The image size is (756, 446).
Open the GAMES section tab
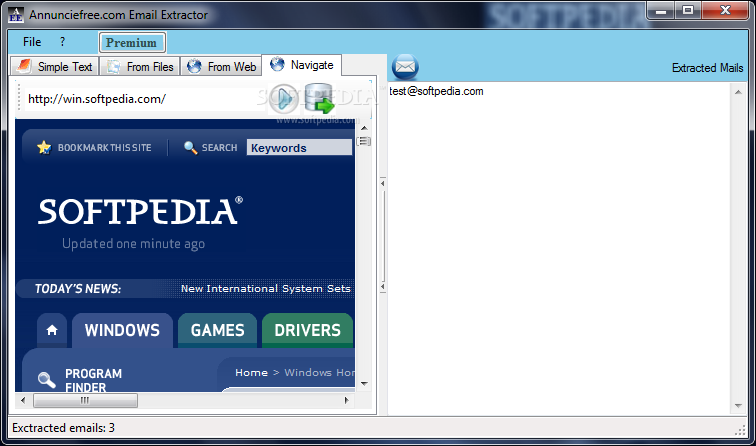(217, 330)
